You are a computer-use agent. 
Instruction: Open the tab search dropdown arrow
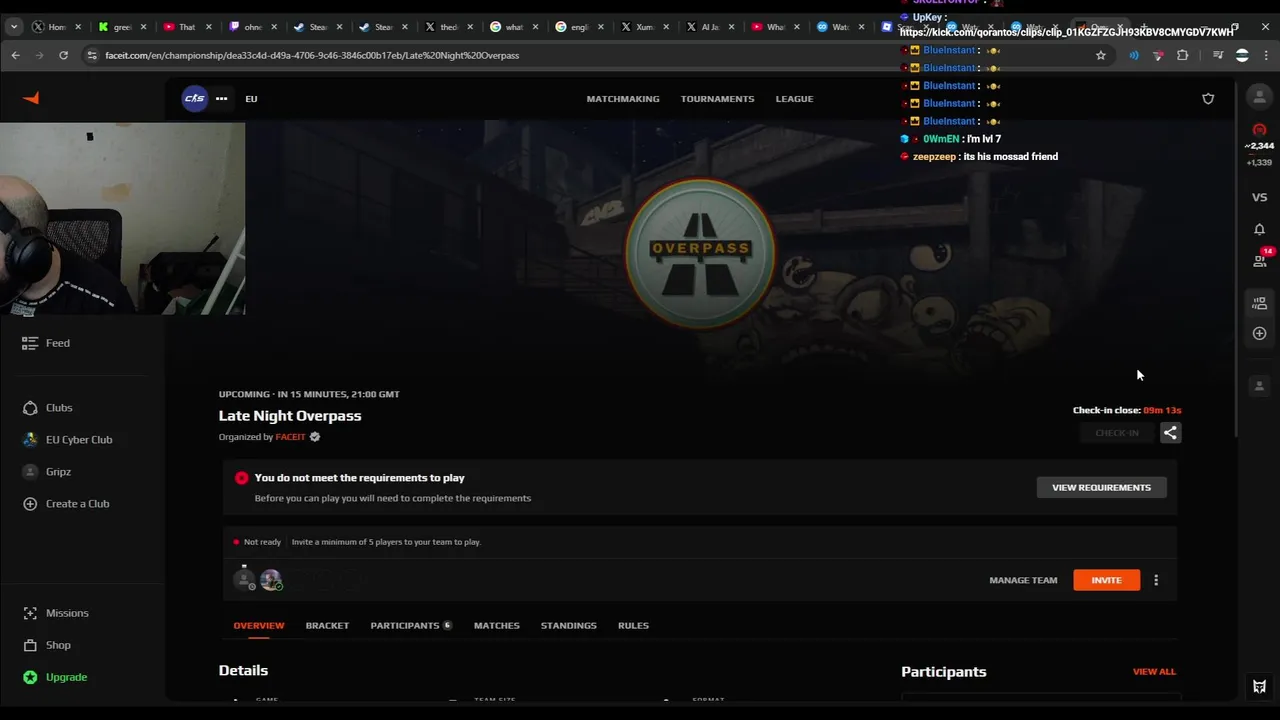coord(14,27)
